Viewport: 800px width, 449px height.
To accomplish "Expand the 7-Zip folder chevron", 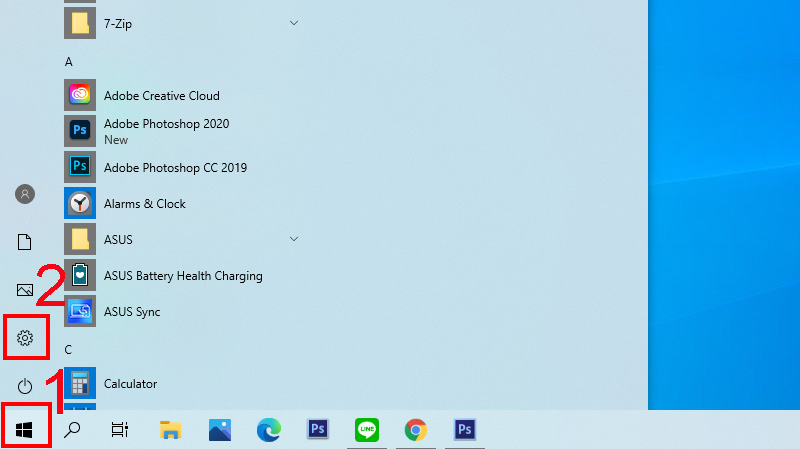I will pos(294,23).
